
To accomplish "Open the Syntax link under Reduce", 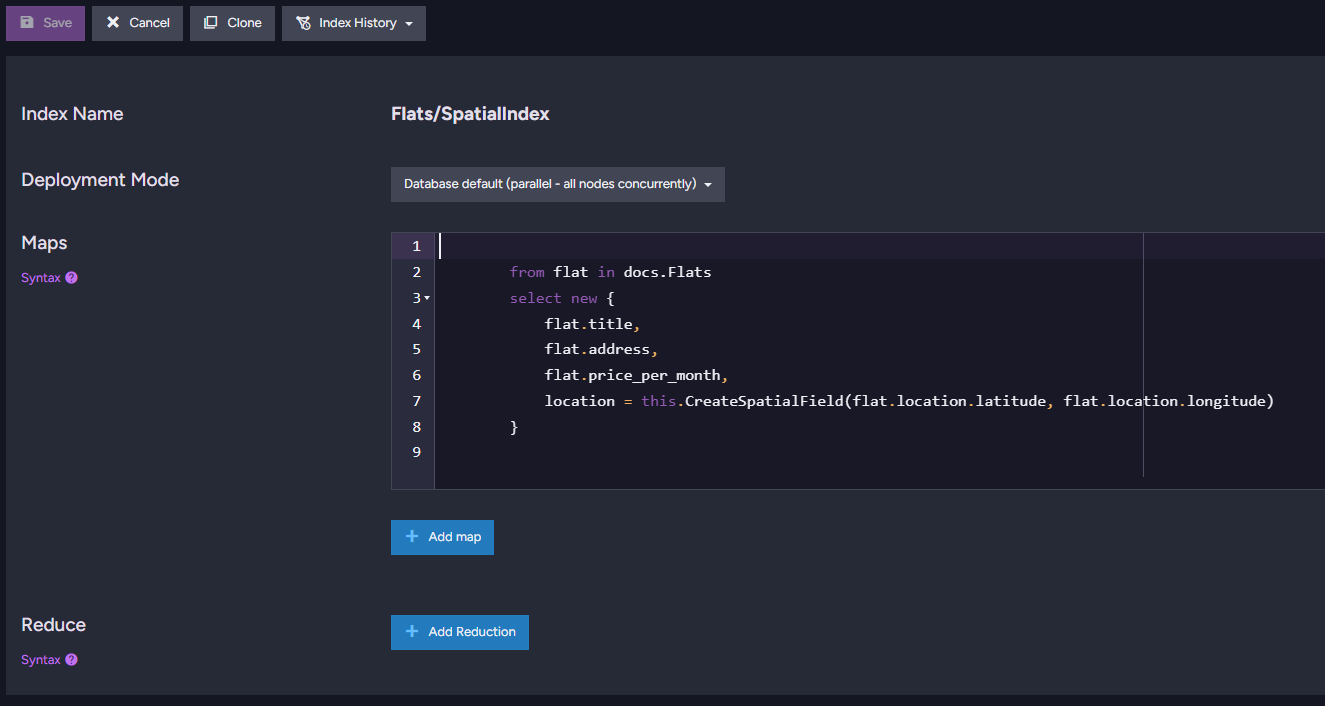I will (41, 660).
